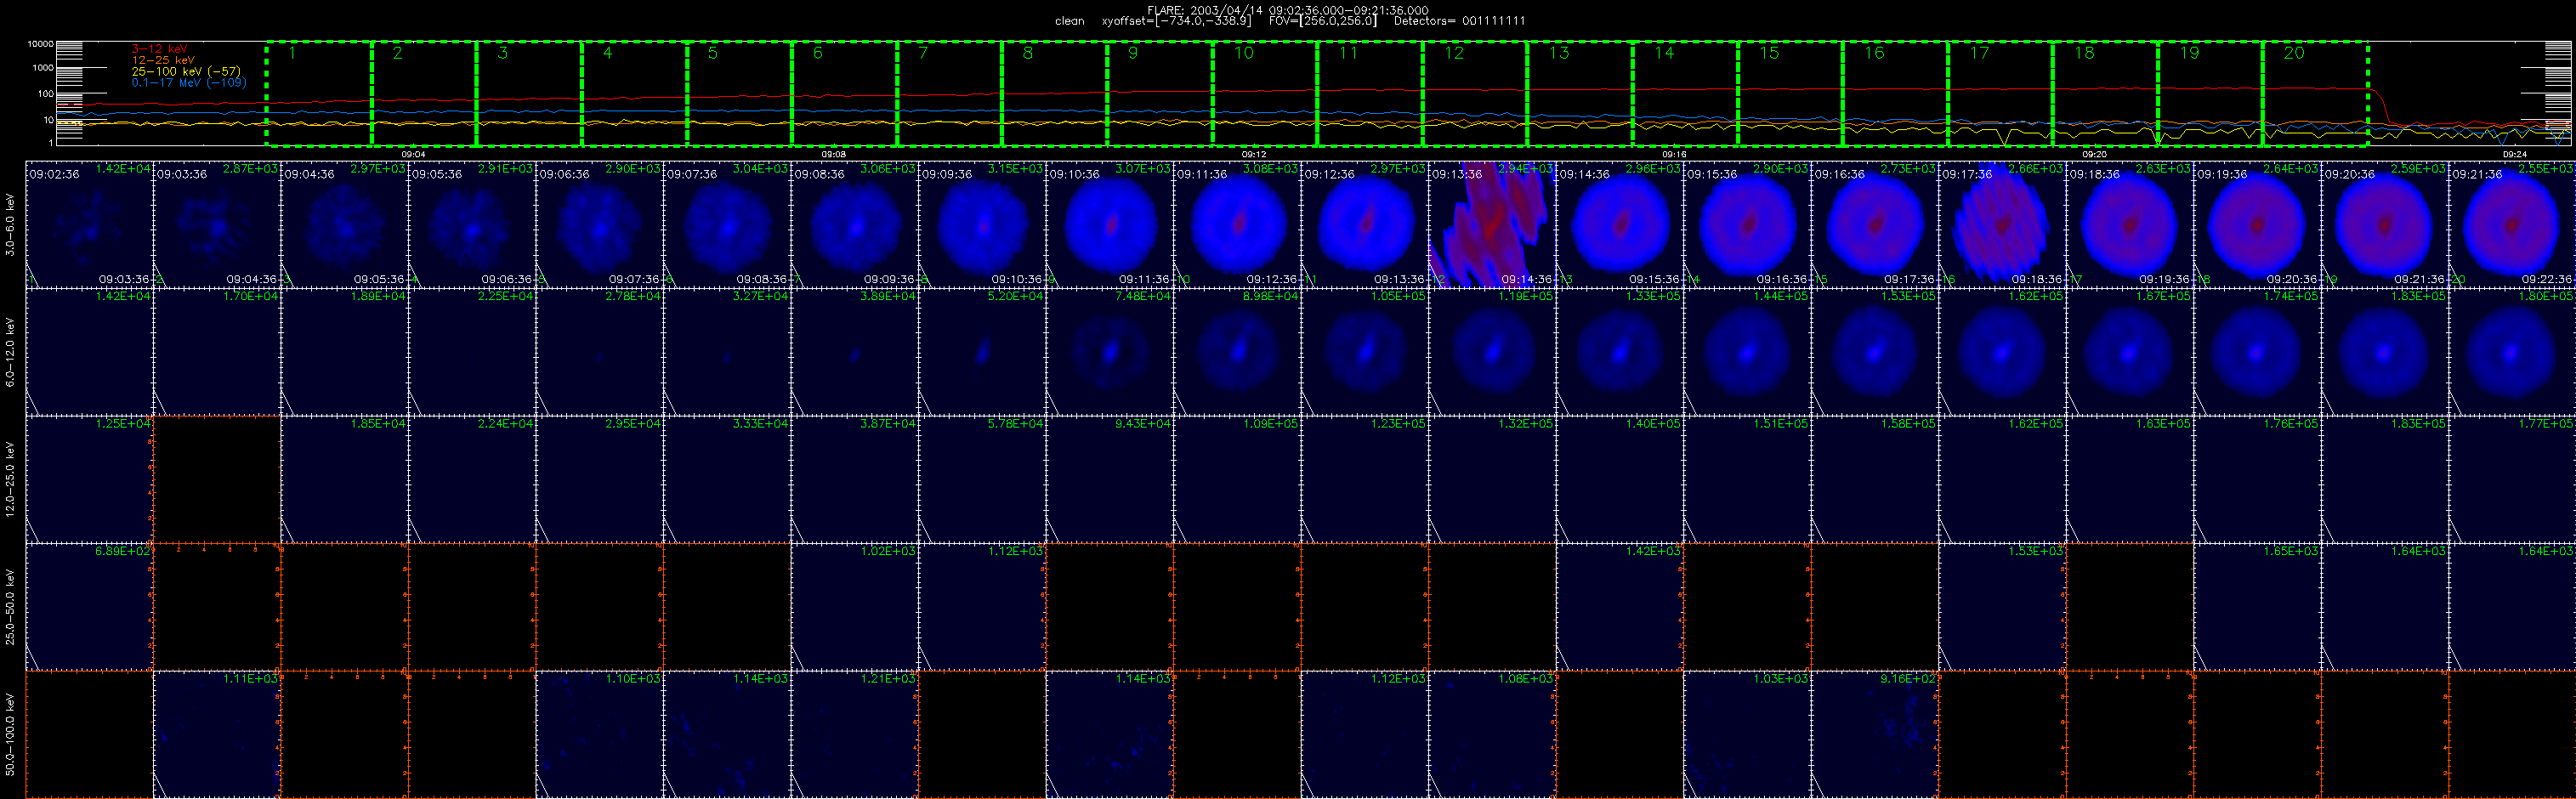Choose interval 10 in the green dashed grid

pos(1265,93)
